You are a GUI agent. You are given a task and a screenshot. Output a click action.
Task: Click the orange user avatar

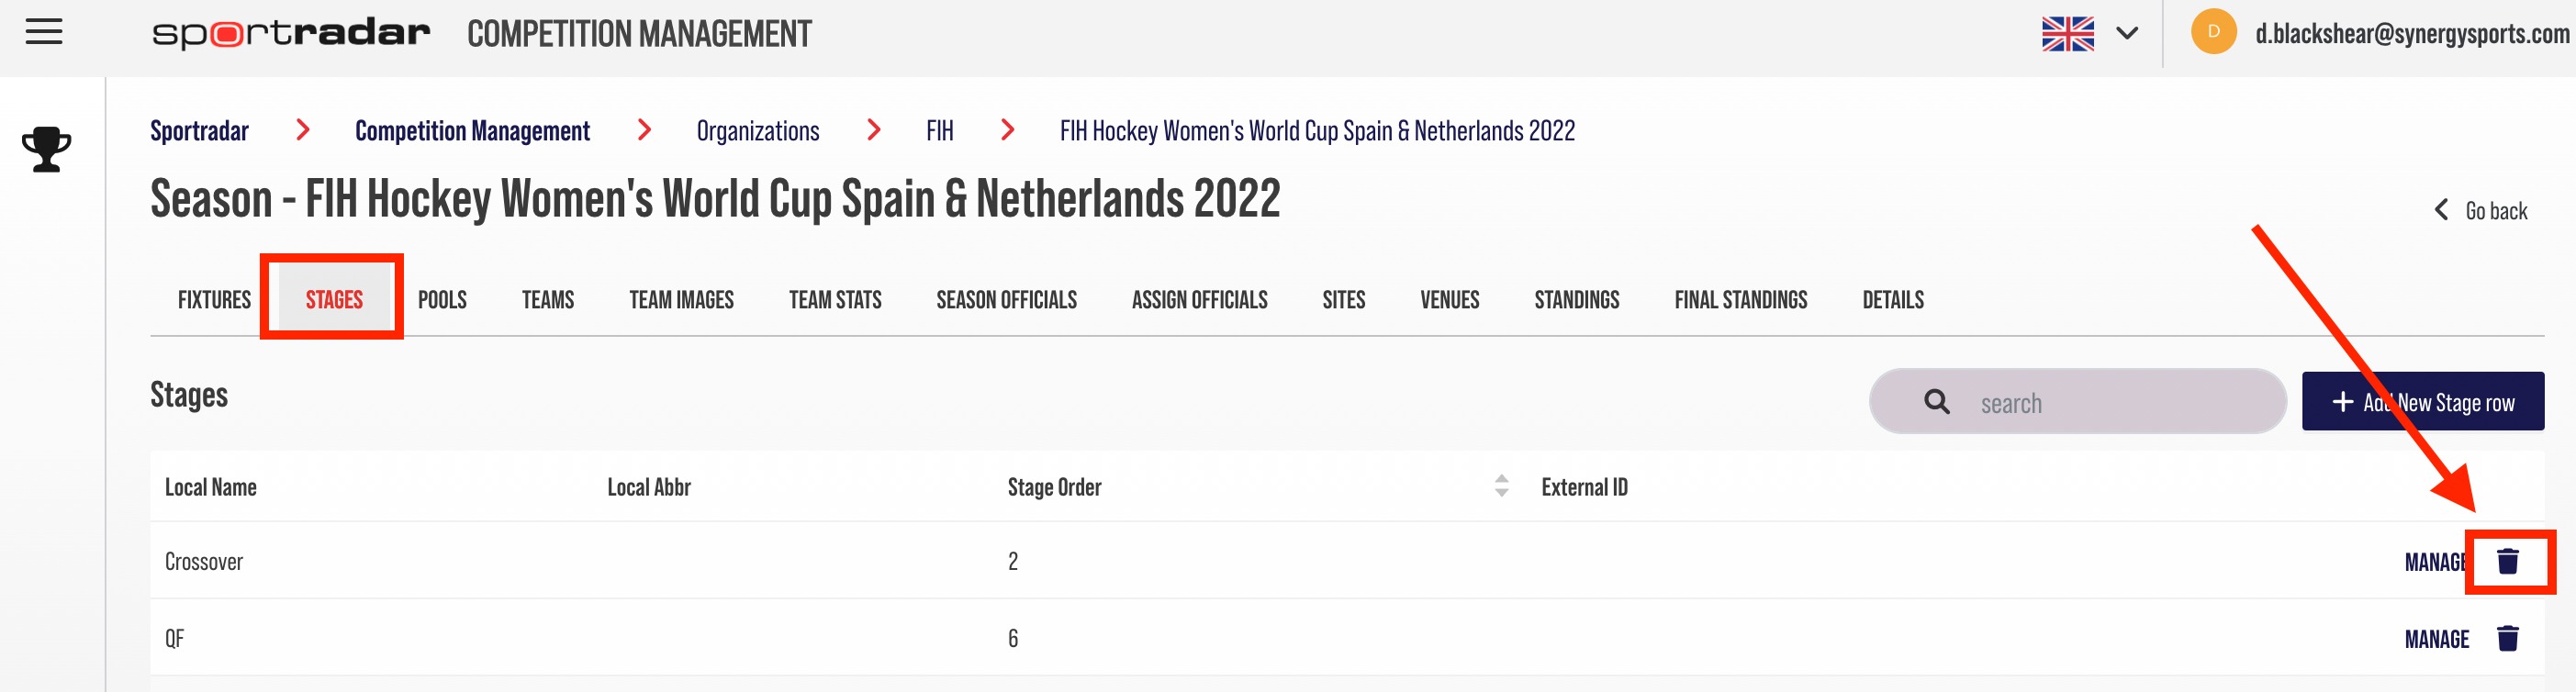(x=2213, y=32)
